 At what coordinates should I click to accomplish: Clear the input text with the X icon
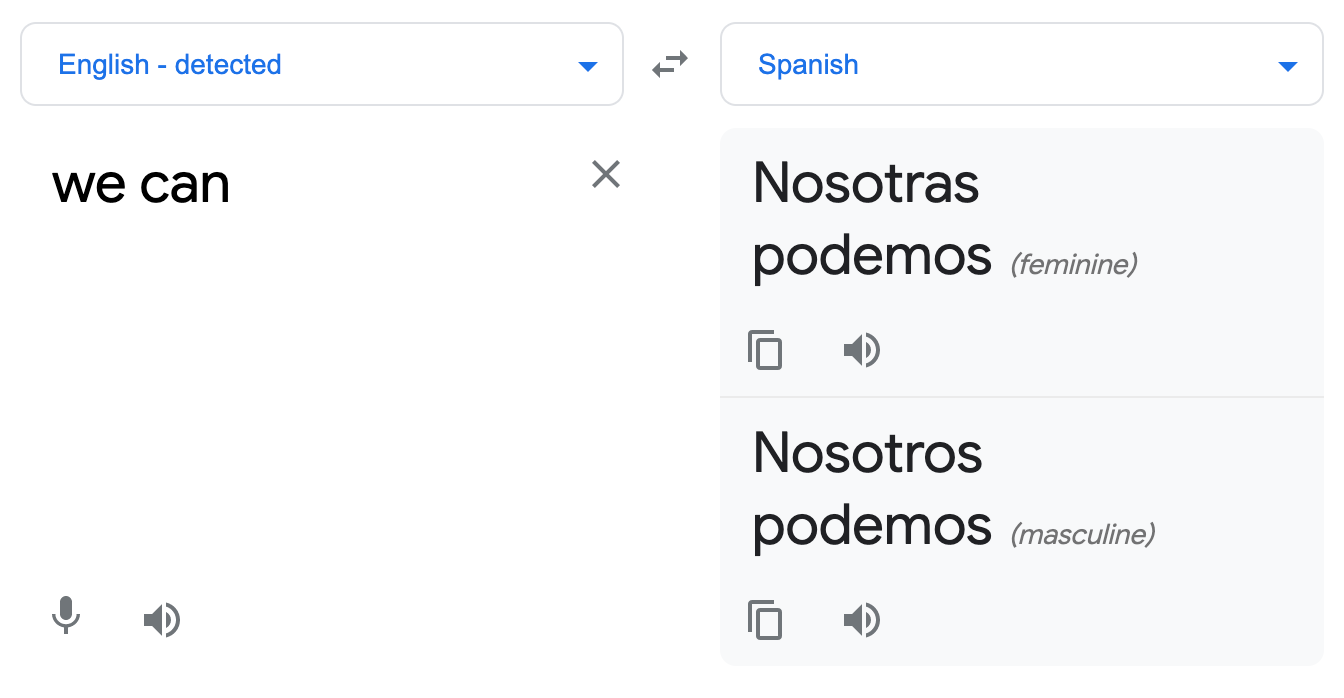click(x=606, y=174)
